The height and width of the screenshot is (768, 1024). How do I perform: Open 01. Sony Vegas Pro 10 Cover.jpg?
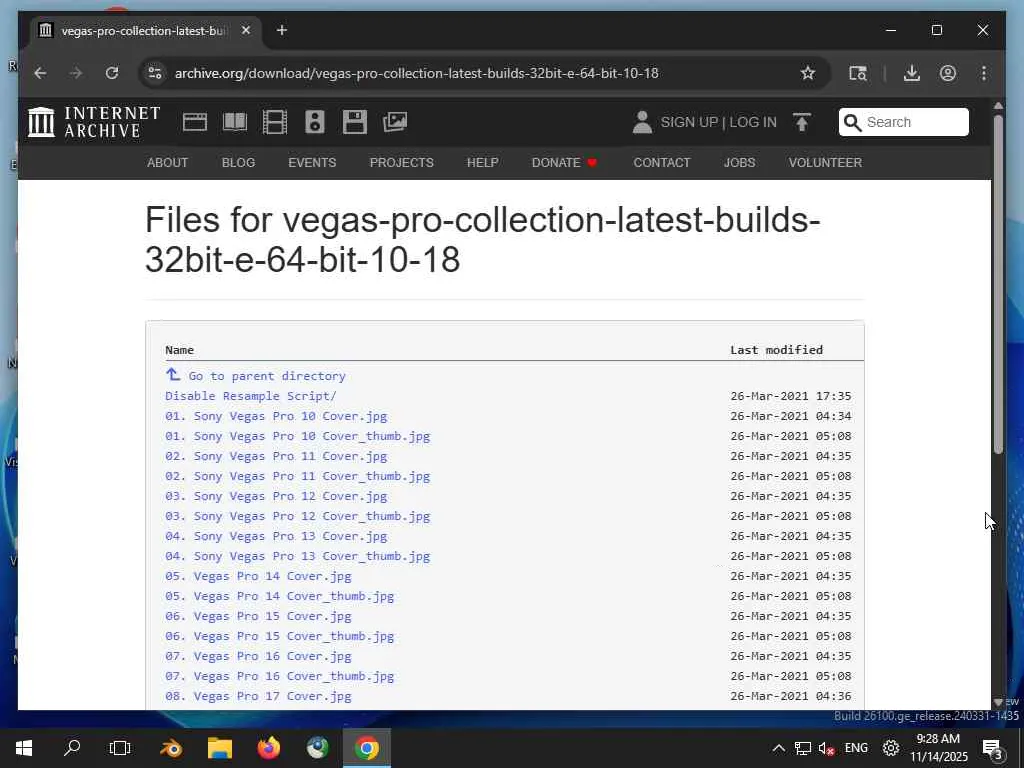pyautogui.click(x=276, y=416)
